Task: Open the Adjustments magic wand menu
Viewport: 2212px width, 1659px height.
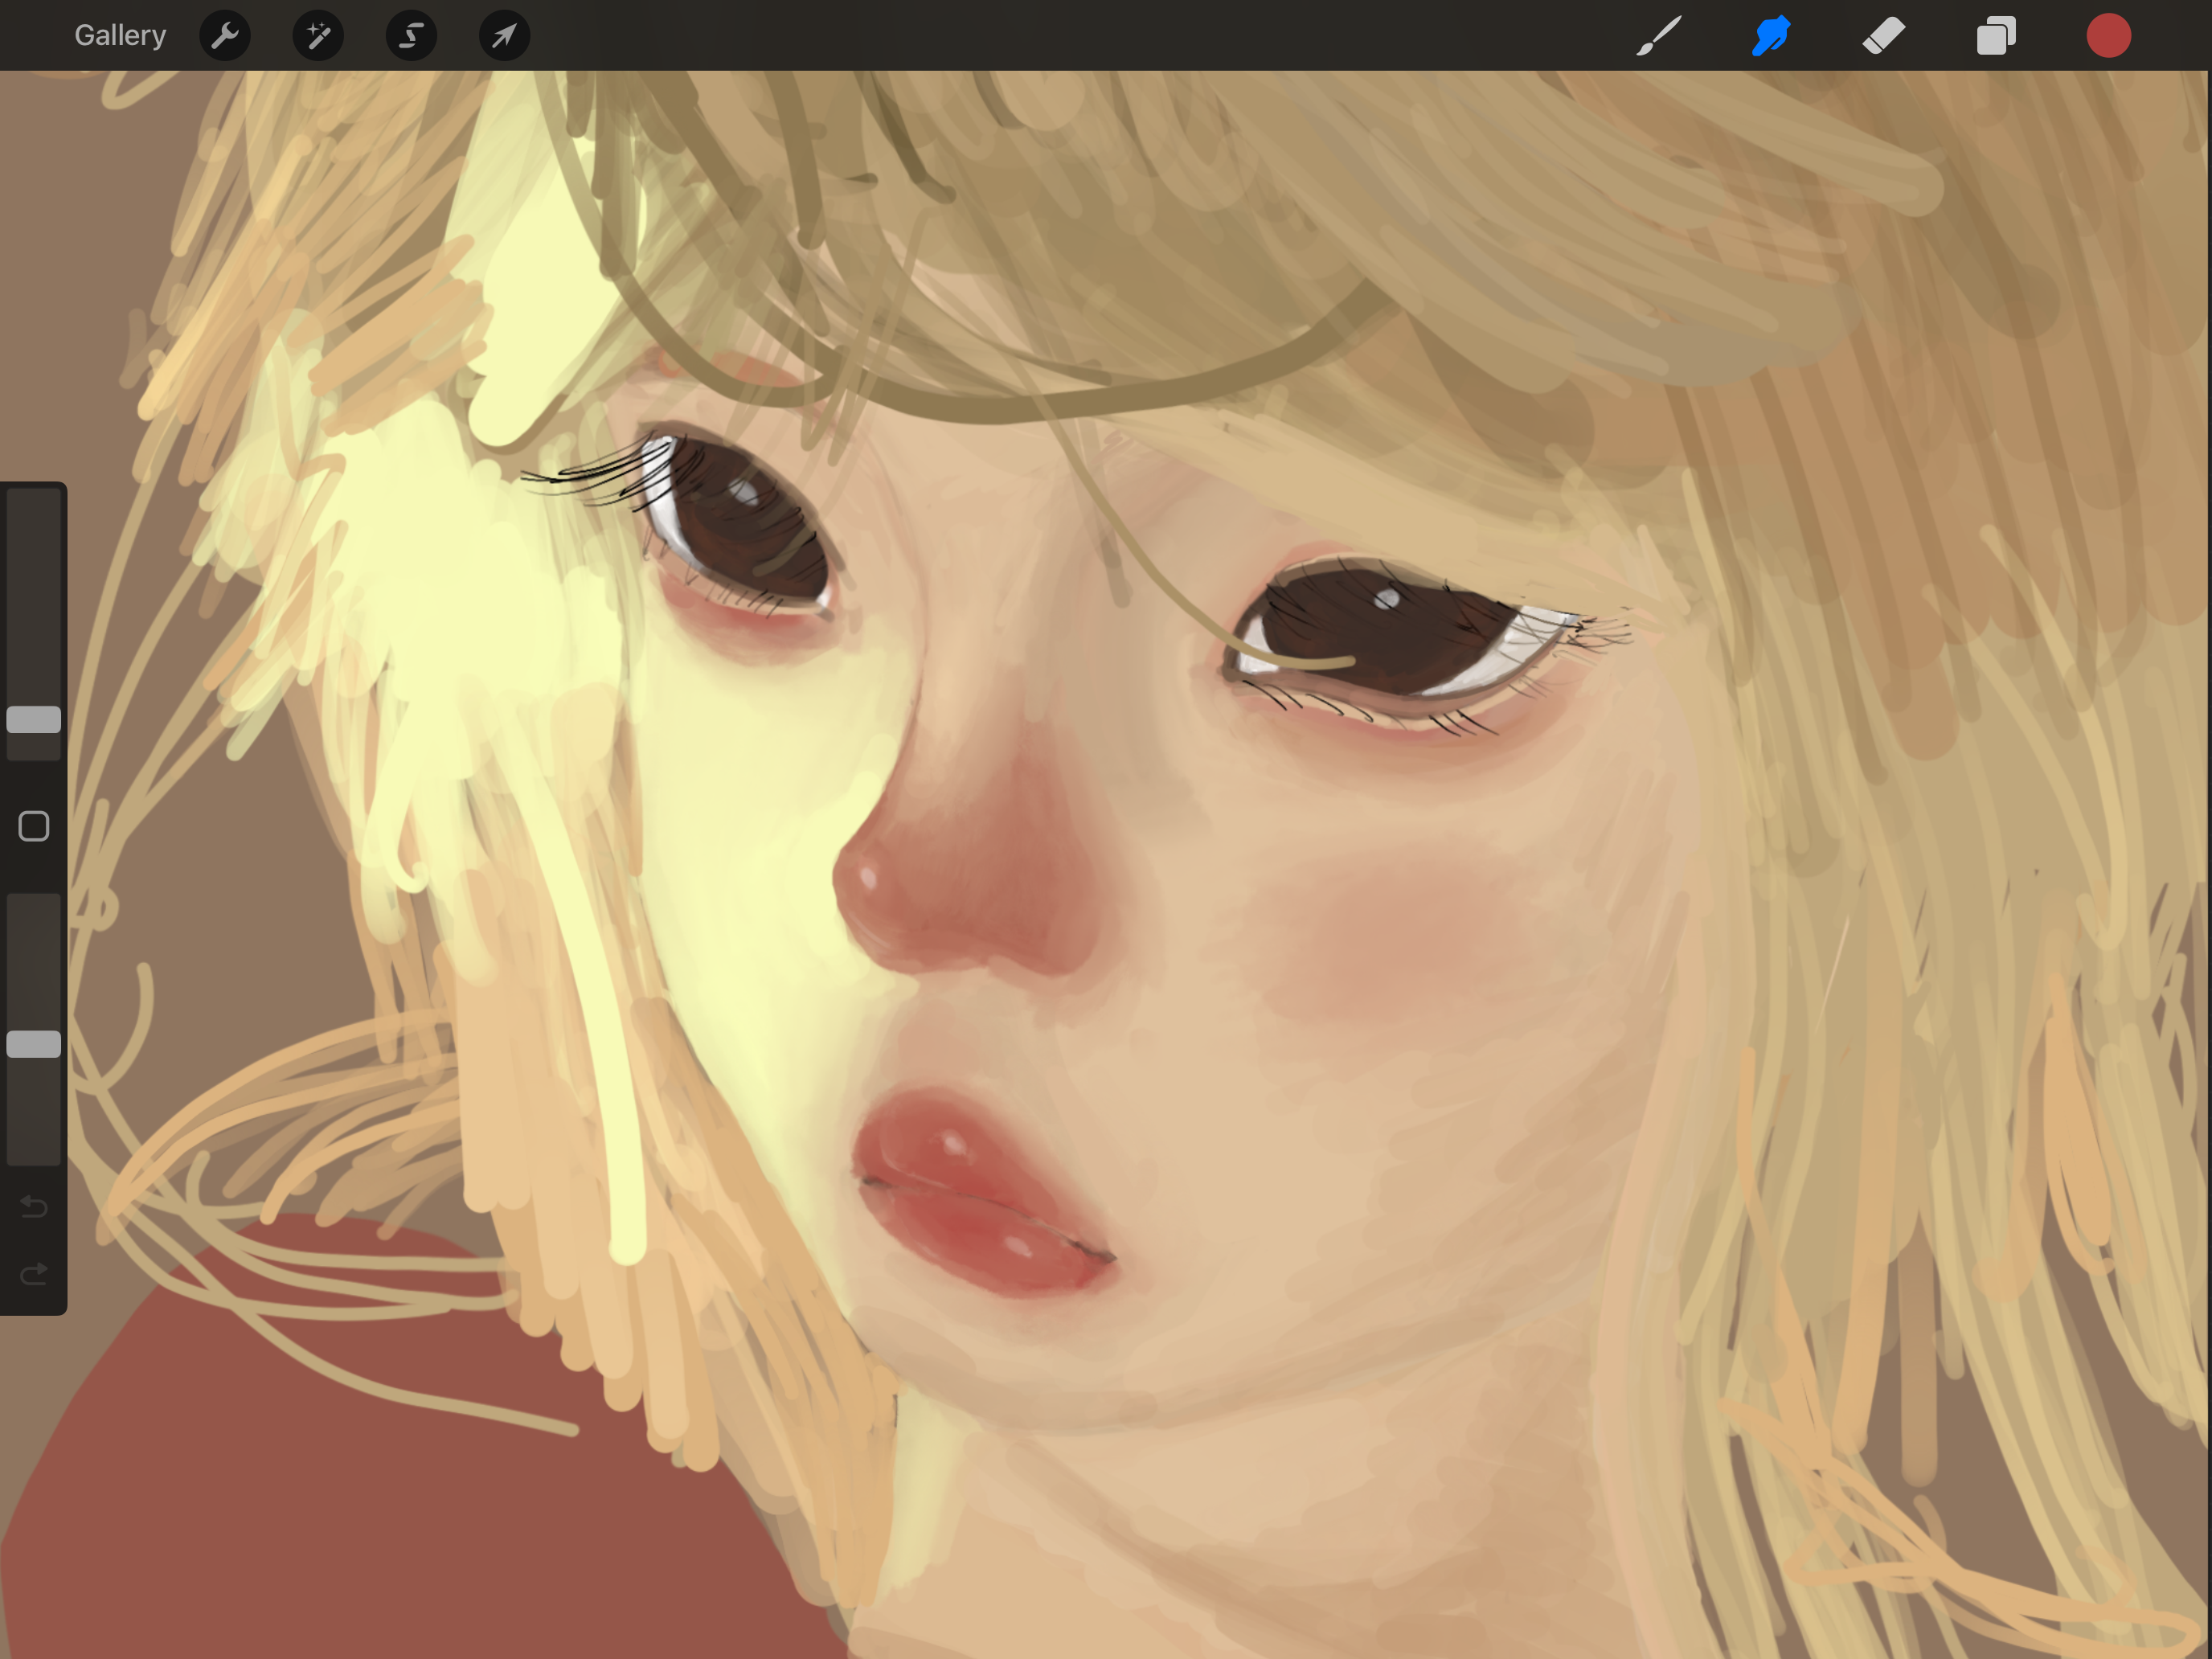Action: 318,36
